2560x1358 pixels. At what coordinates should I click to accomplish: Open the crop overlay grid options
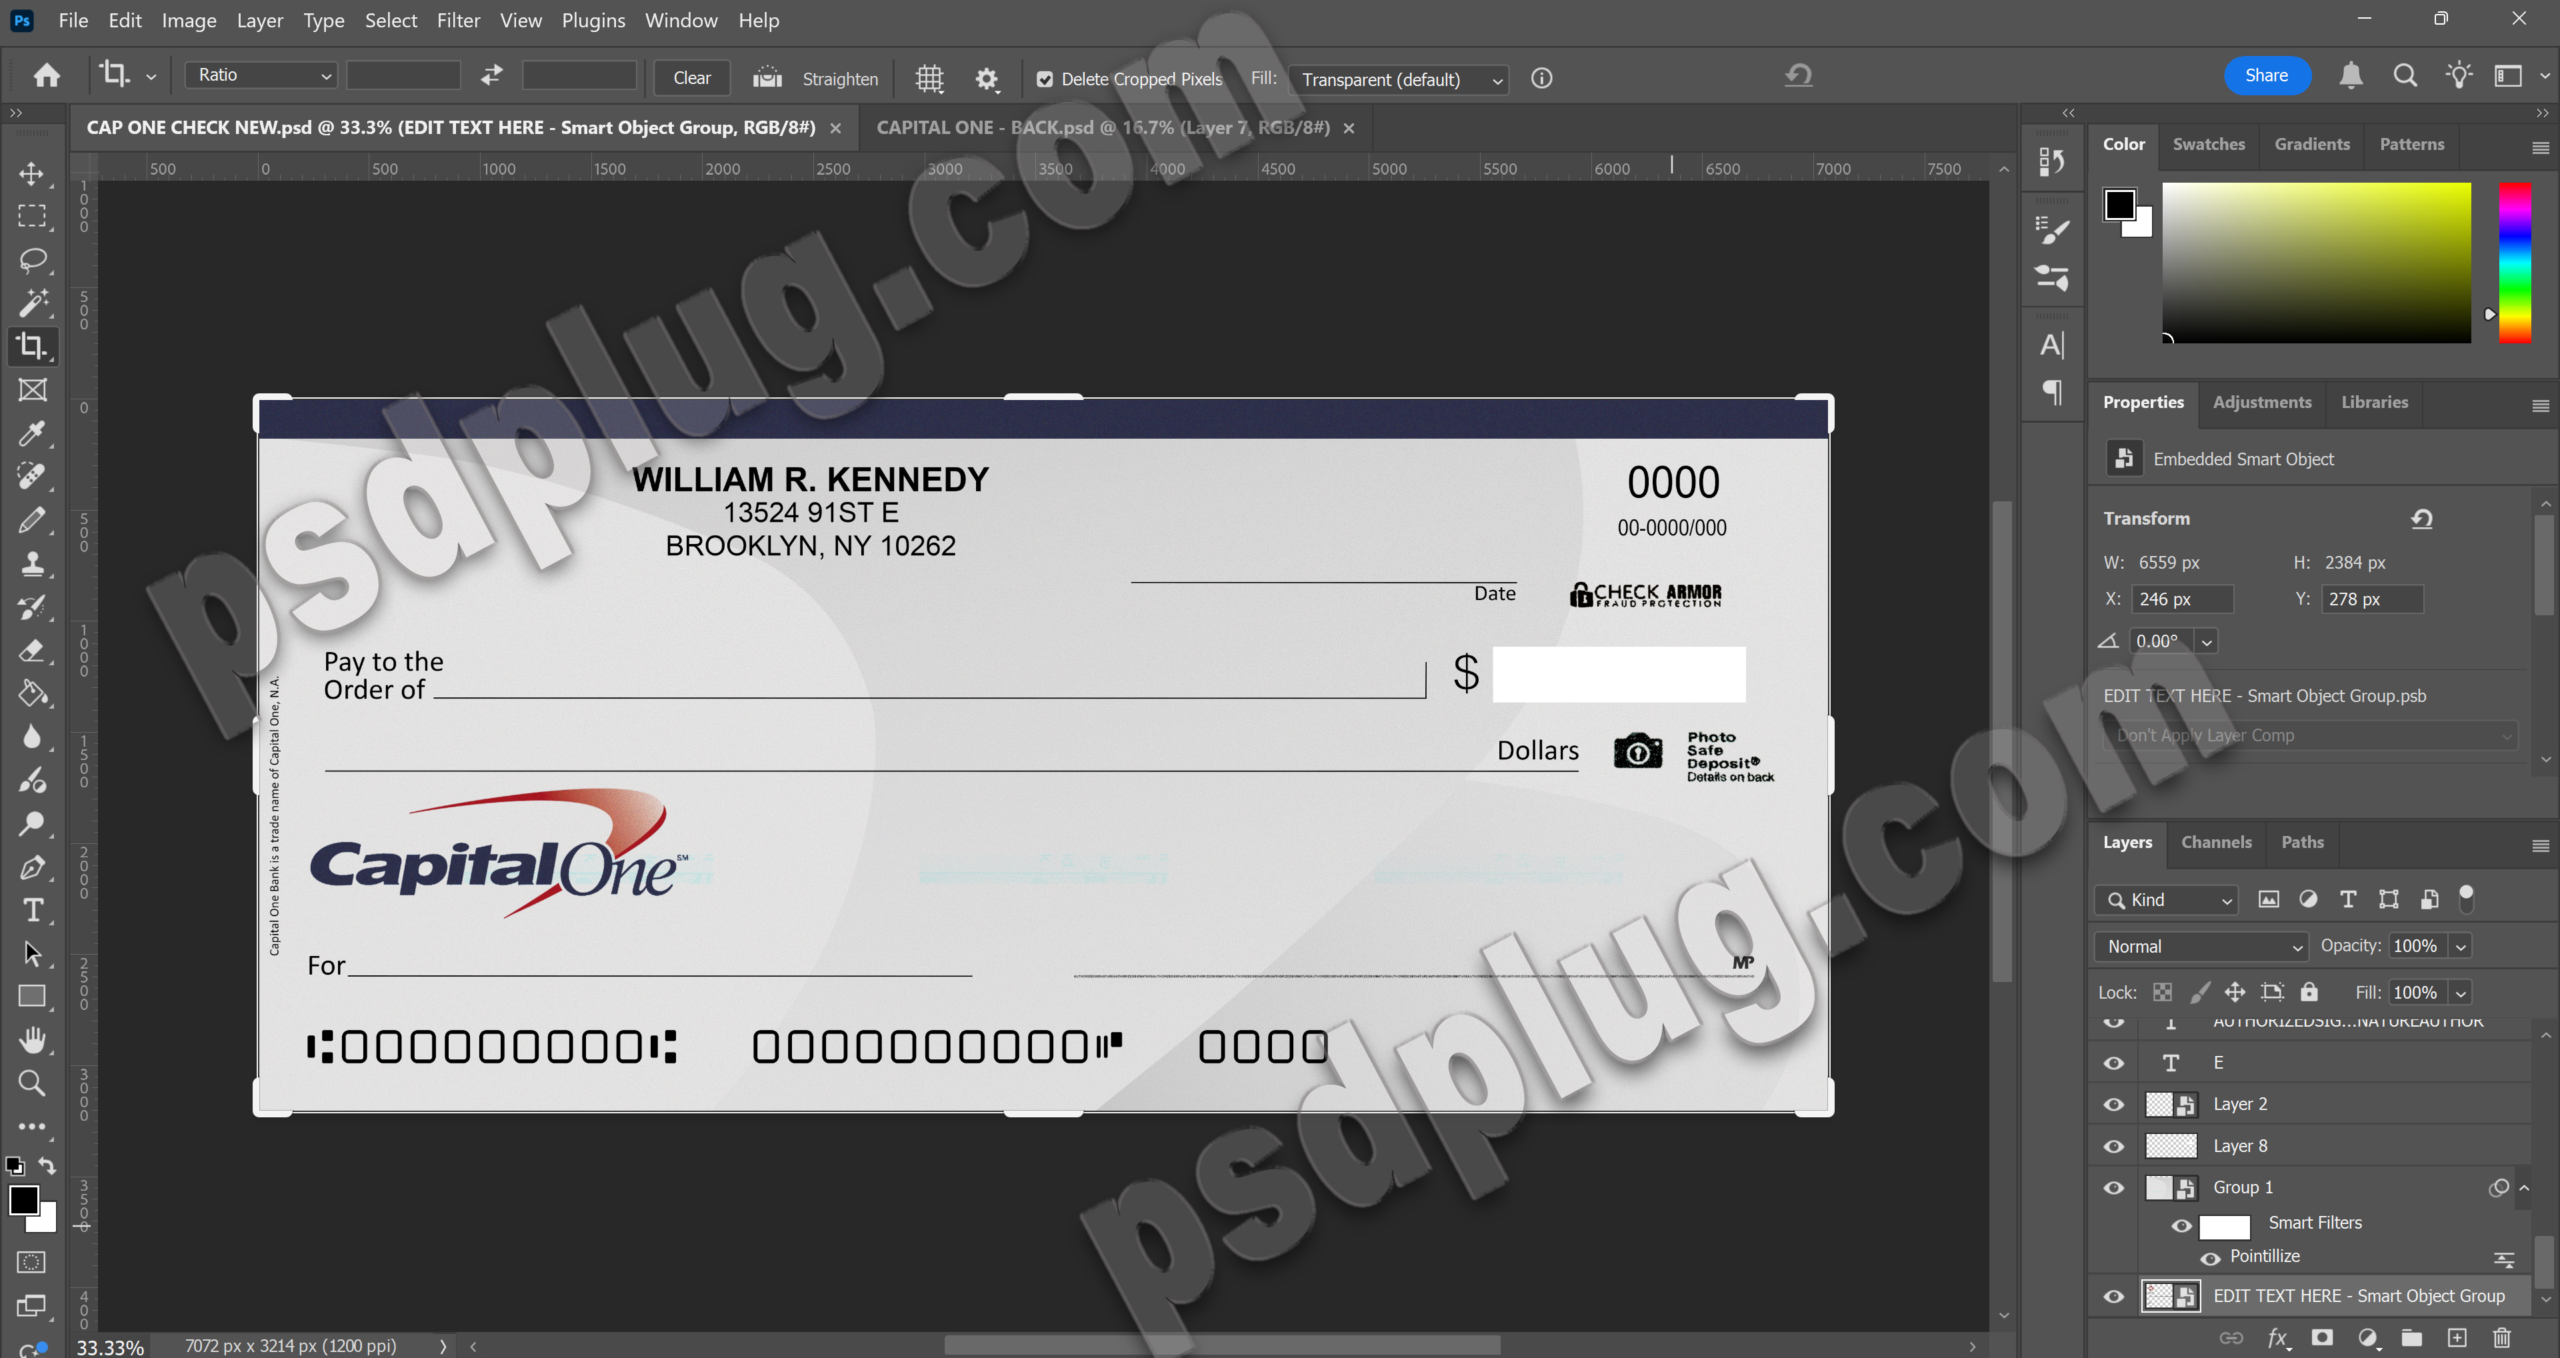929,78
